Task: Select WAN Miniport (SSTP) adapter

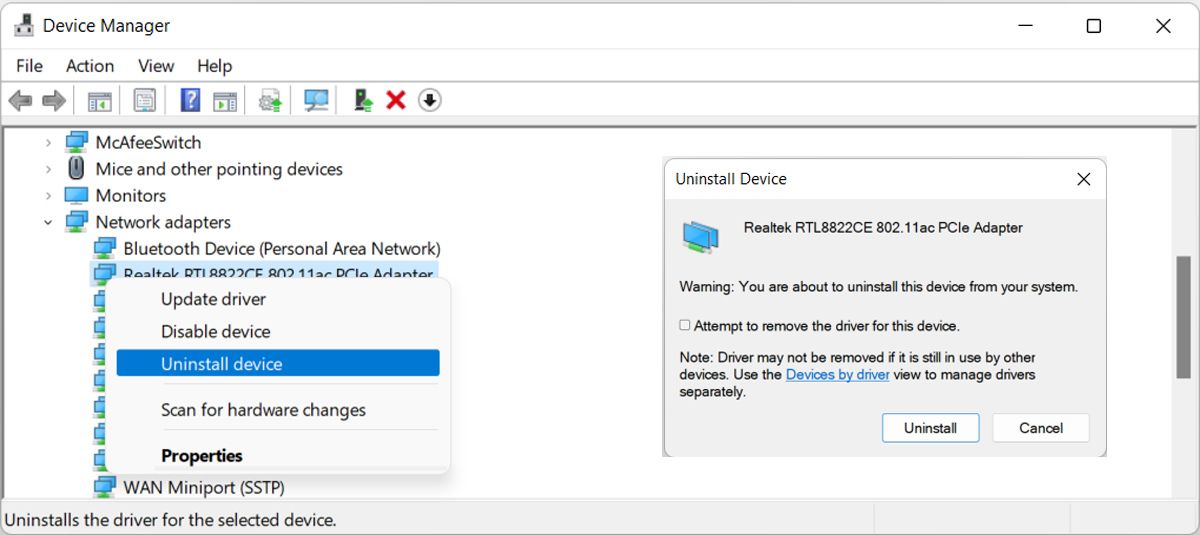Action: pyautogui.click(x=204, y=488)
